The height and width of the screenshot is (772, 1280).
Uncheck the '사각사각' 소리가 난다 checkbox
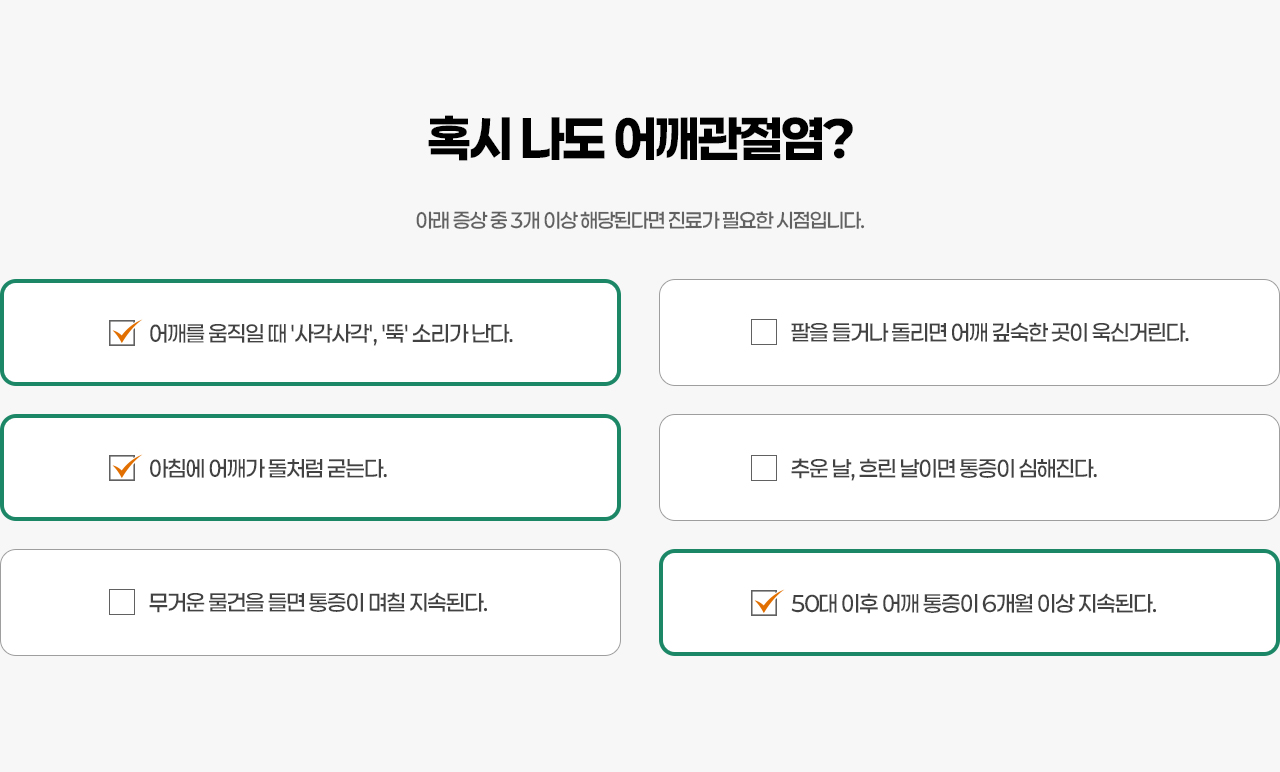pyautogui.click(x=122, y=333)
